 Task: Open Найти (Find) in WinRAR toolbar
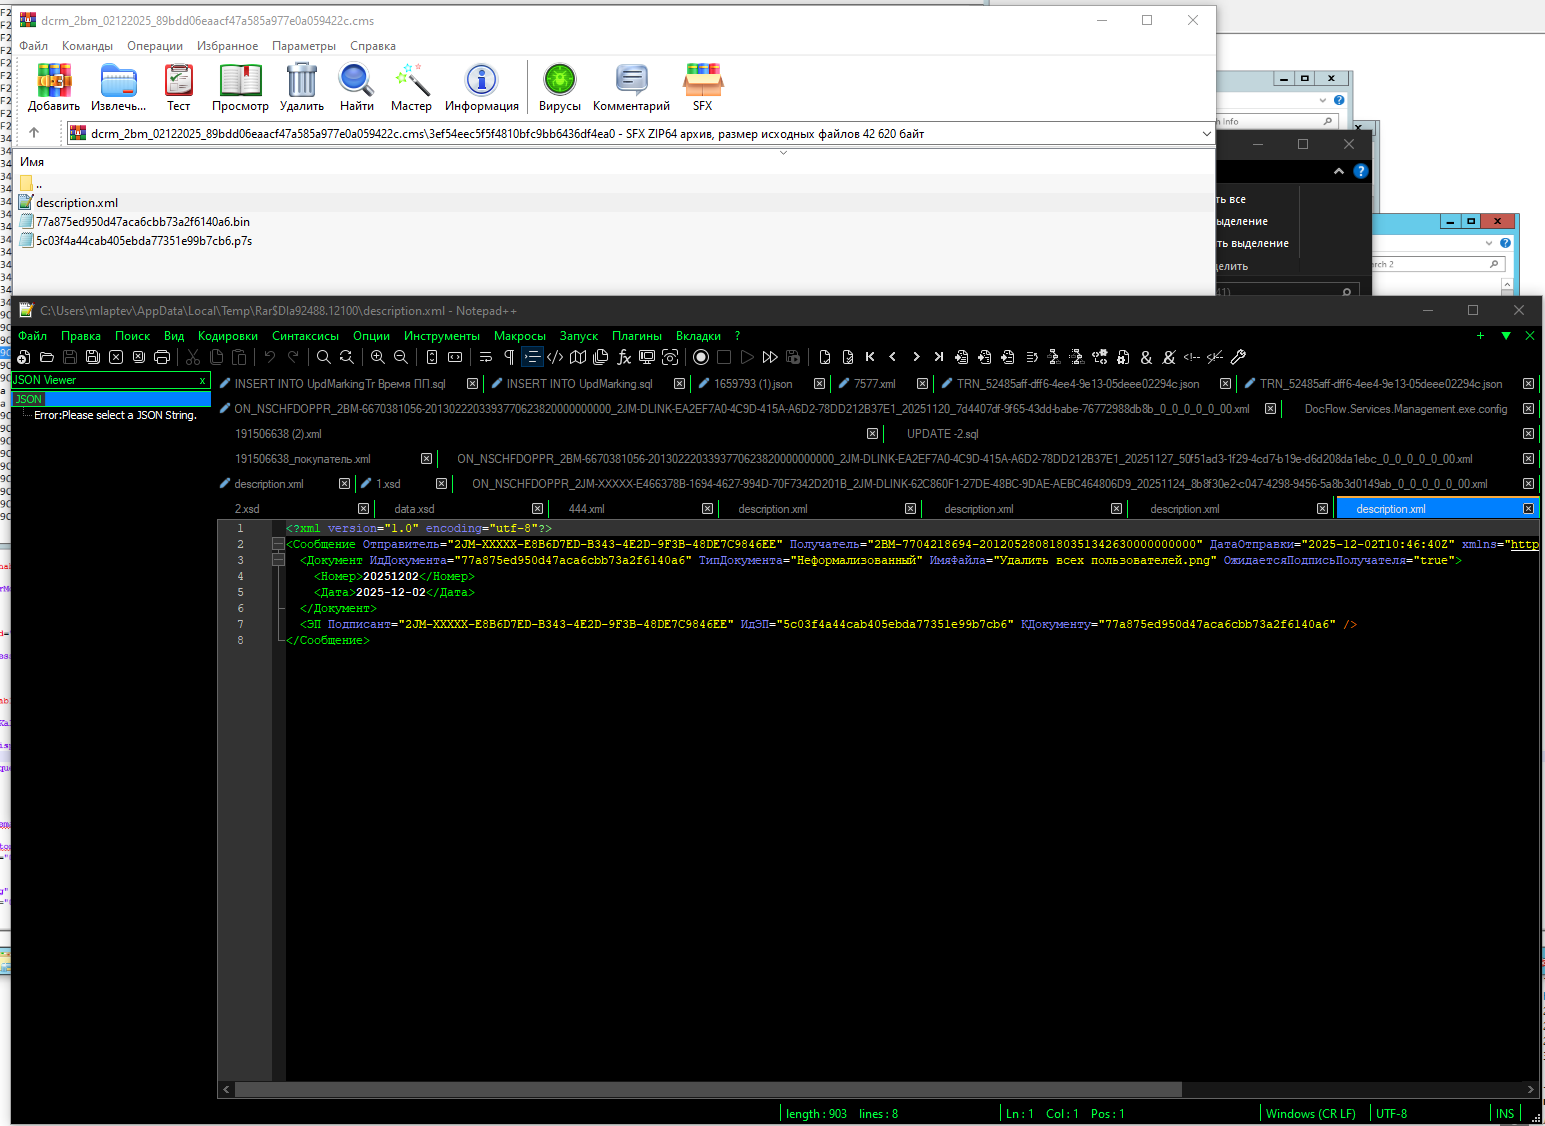point(356,87)
